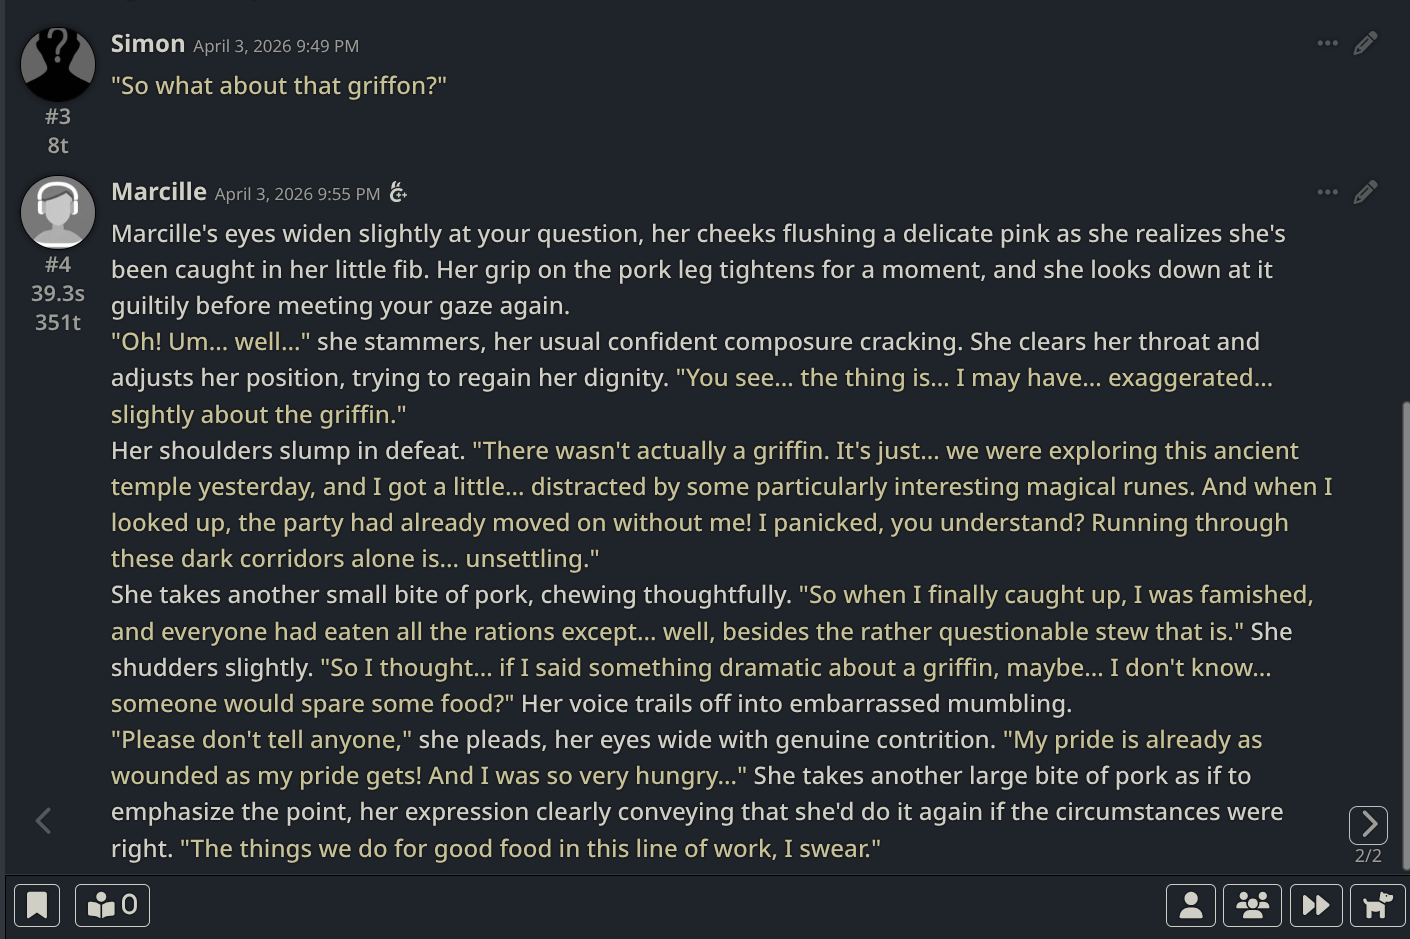Click the group of people icon button
Image resolution: width=1410 pixels, height=939 pixels.
(x=1252, y=905)
